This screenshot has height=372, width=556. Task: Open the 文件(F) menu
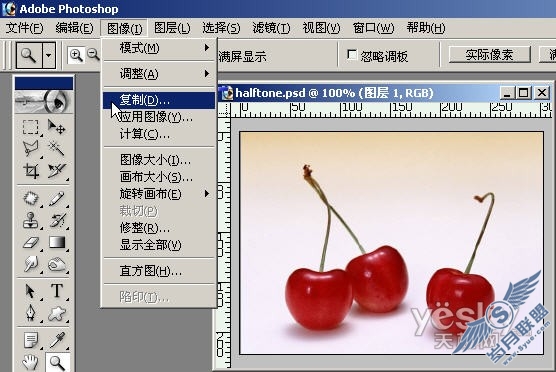(x=24, y=28)
